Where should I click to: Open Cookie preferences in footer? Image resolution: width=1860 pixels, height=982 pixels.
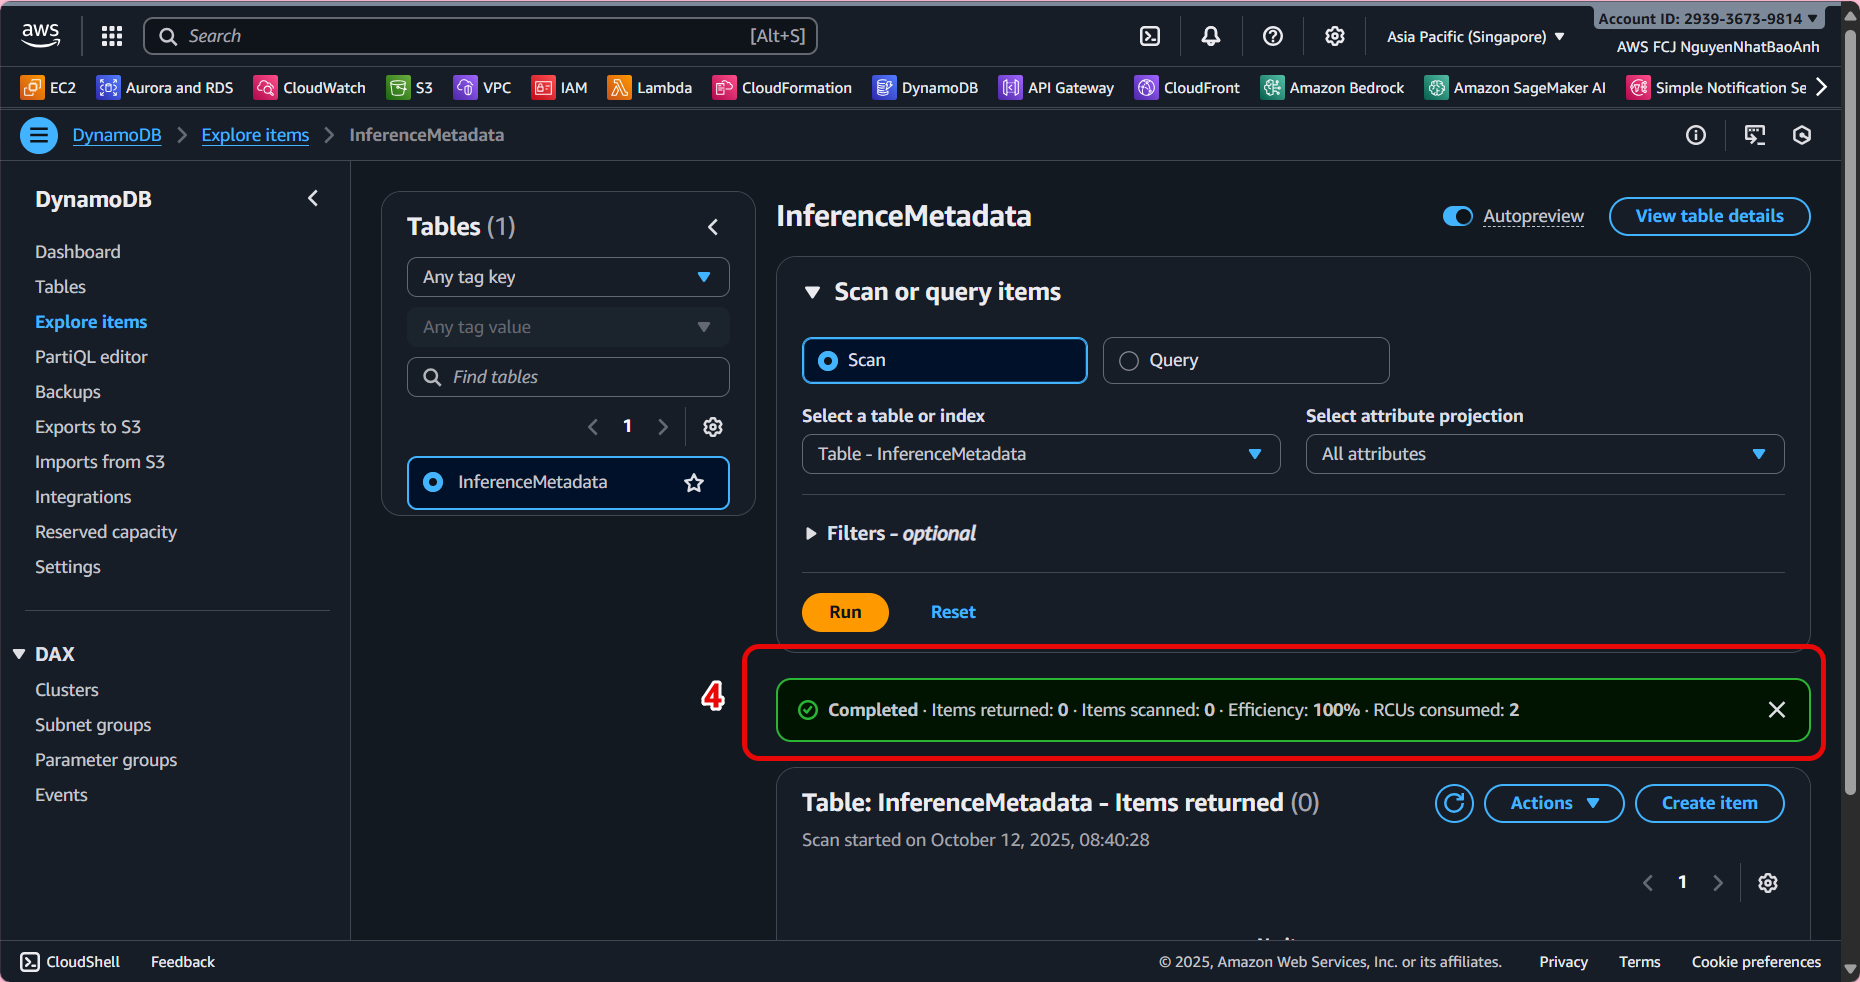point(1756,962)
